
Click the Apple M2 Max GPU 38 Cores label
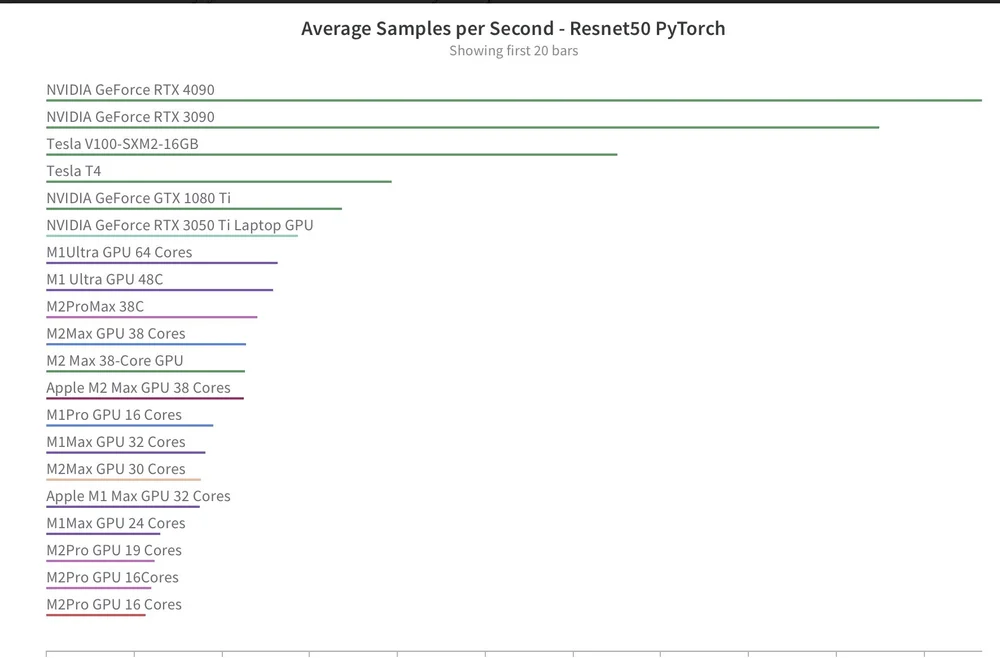[x=138, y=388]
